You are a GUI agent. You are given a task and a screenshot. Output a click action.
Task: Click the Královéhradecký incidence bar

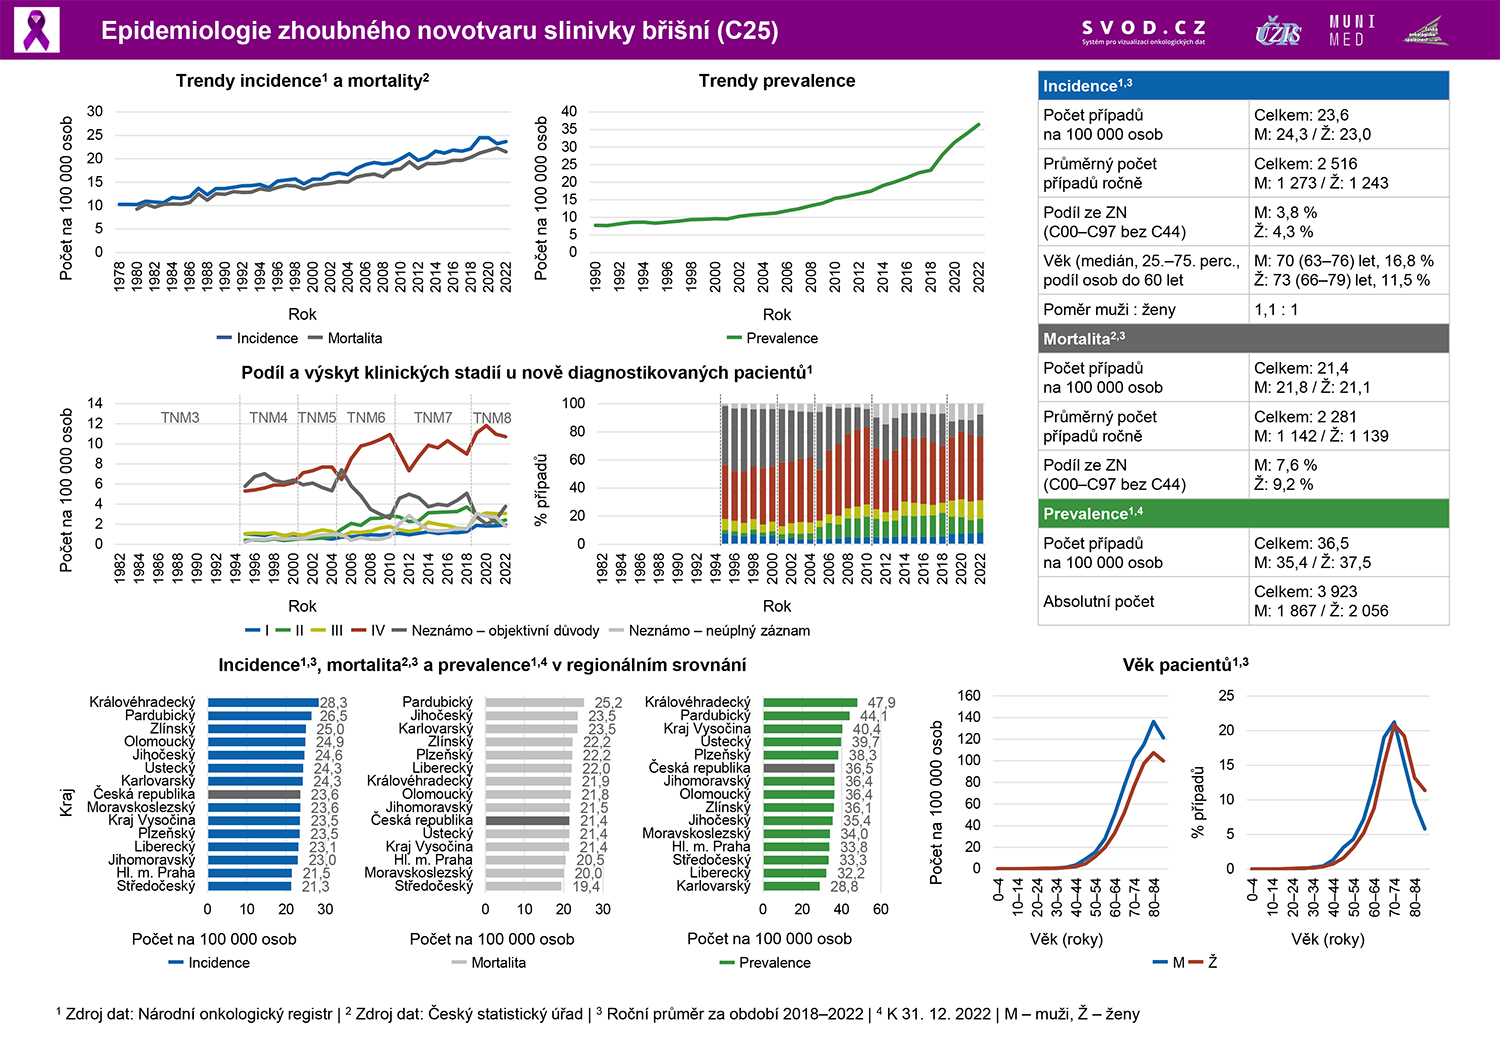pyautogui.click(x=263, y=703)
